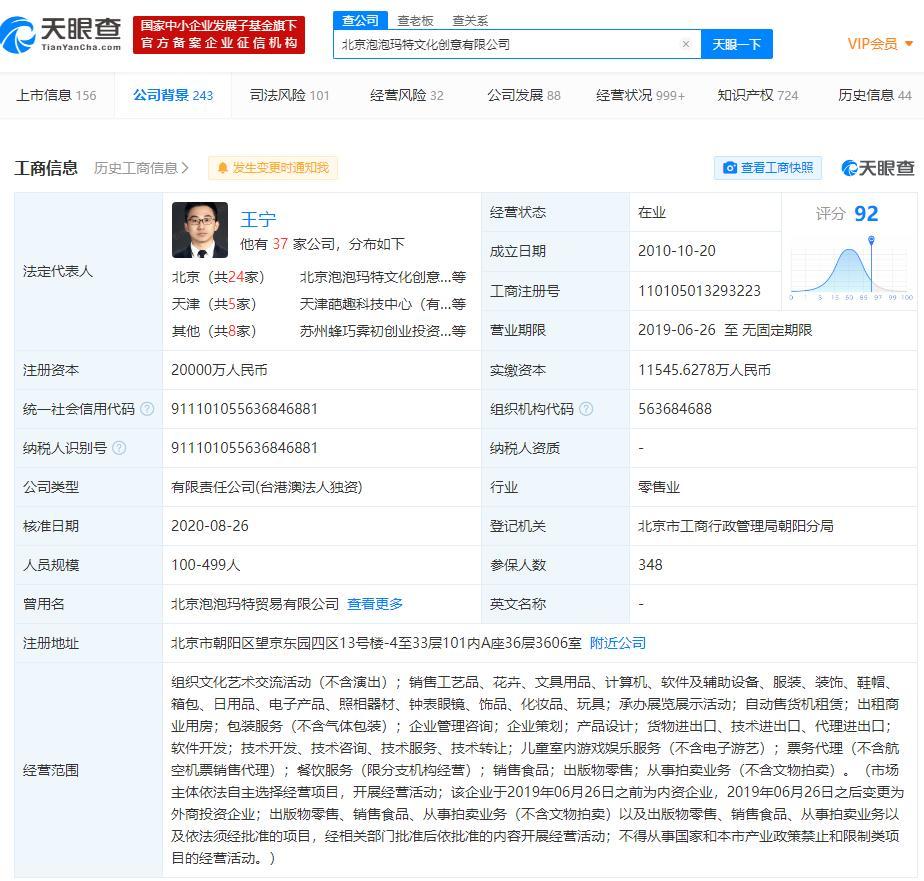Viewport: 924px width, 881px height.
Task: Click 北京泡泡玛特文化创意...等 company link
Action: pyautogui.click(x=383, y=277)
